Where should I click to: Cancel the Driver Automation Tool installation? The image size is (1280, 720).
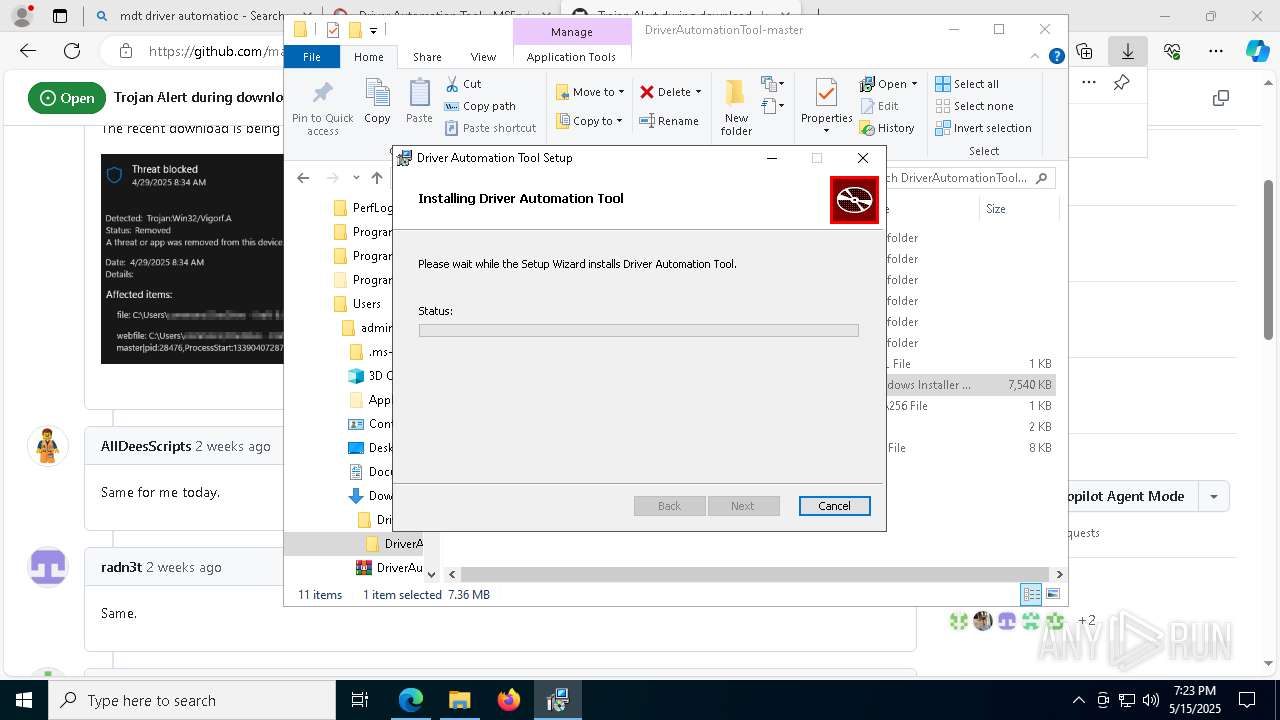[x=834, y=506]
